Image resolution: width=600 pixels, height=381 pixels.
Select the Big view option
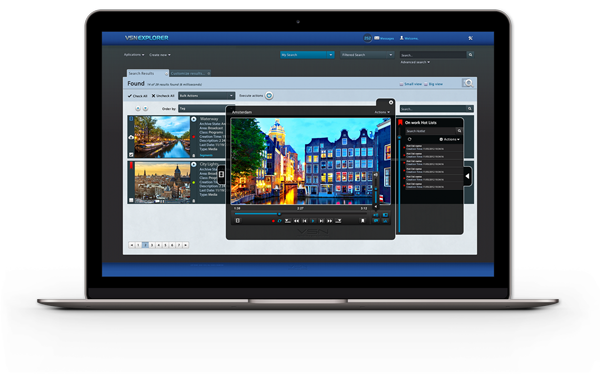pos(433,84)
